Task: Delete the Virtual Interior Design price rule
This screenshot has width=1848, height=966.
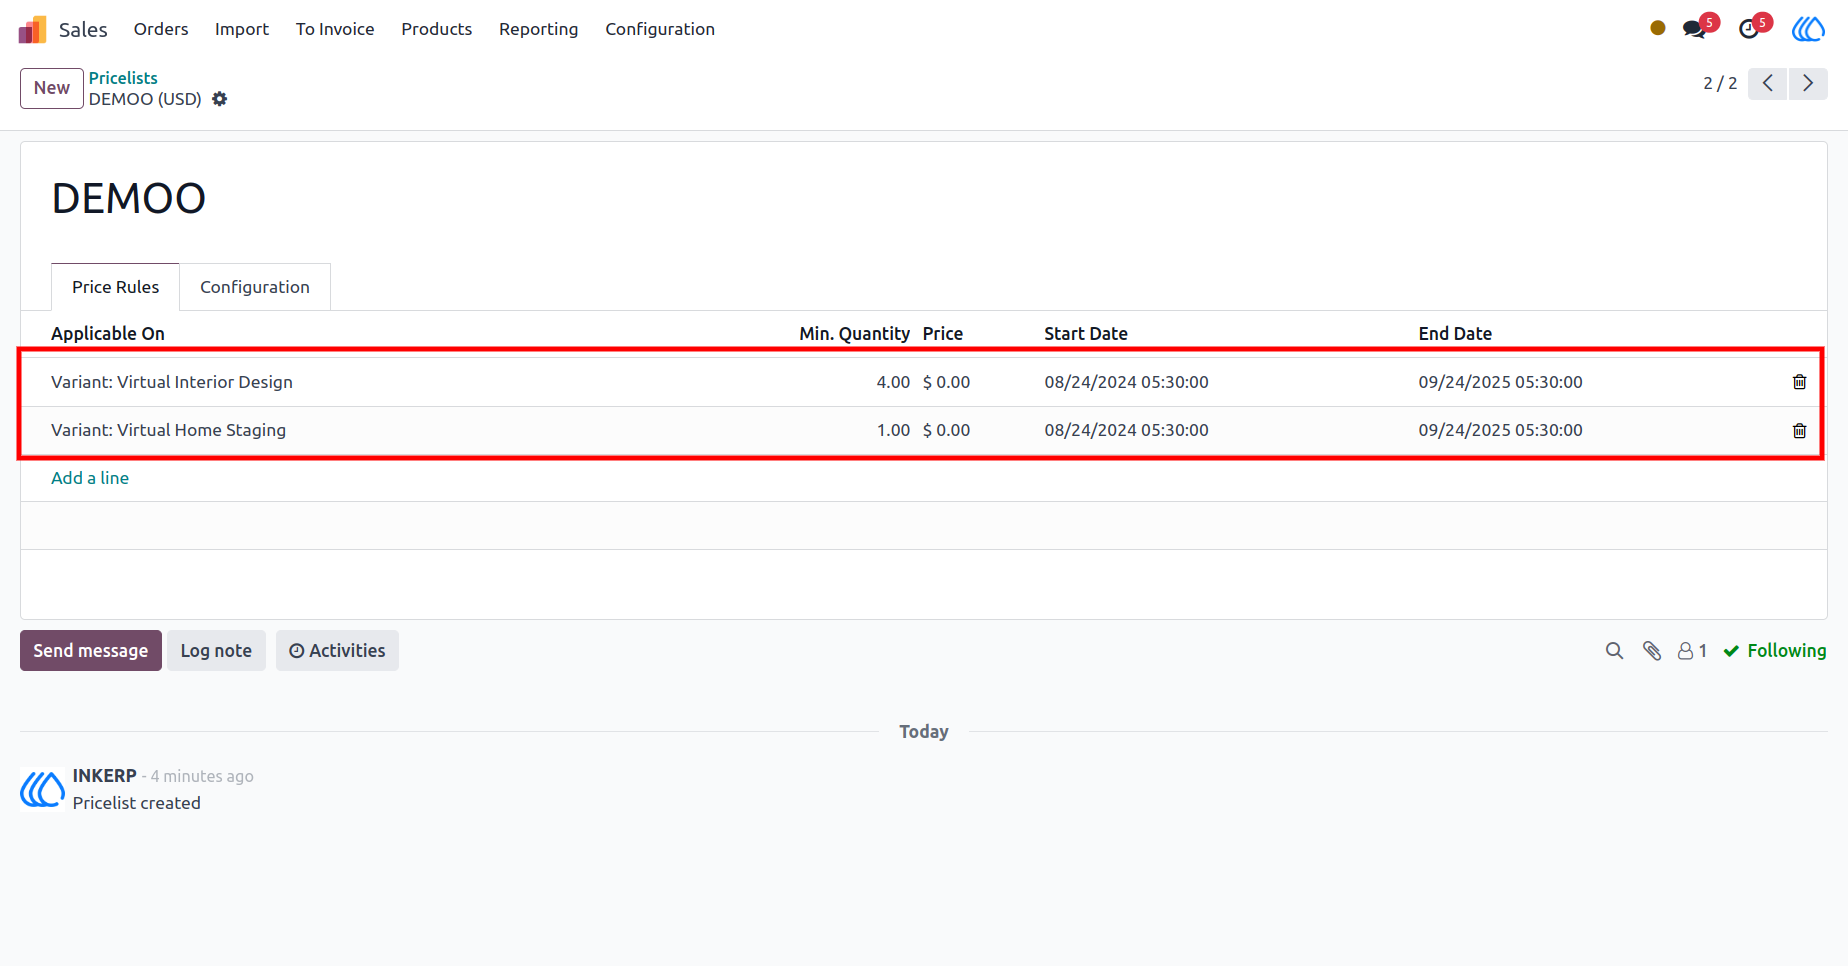Action: coord(1799,382)
